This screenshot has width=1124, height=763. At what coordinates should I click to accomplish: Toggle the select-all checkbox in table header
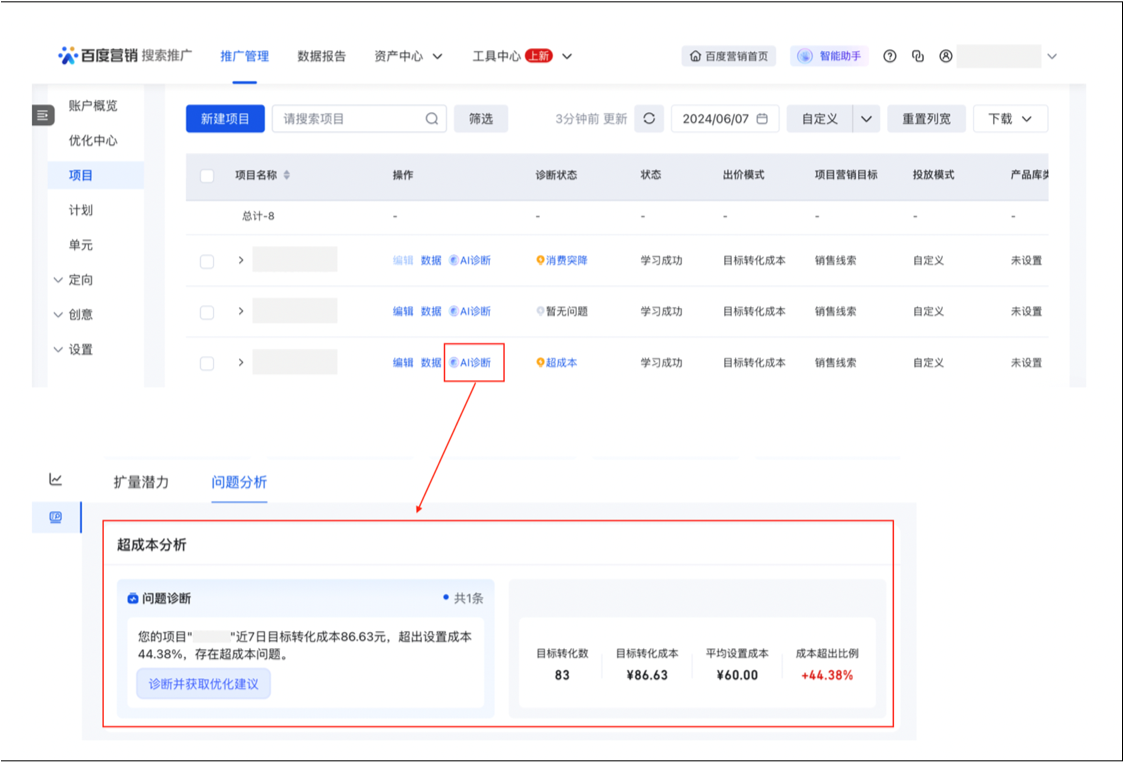pyautogui.click(x=207, y=176)
